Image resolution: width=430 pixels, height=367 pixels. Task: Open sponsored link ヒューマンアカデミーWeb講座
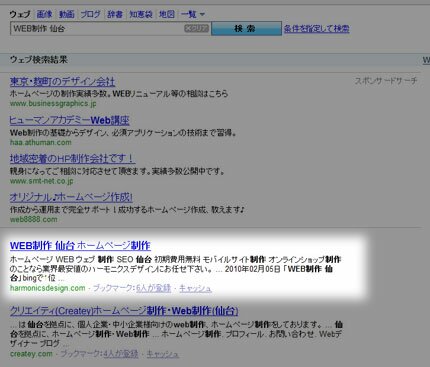[69, 120]
